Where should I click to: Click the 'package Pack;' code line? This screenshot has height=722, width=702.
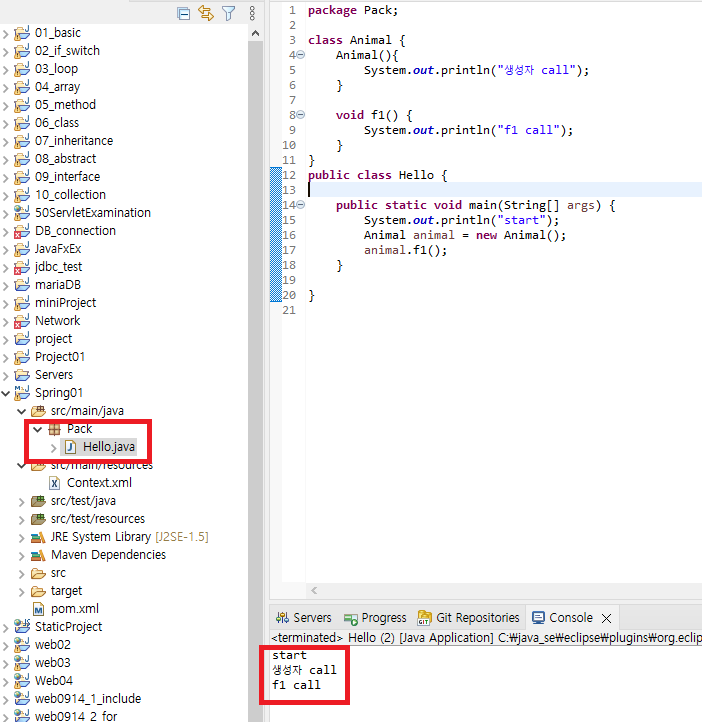tap(353, 11)
